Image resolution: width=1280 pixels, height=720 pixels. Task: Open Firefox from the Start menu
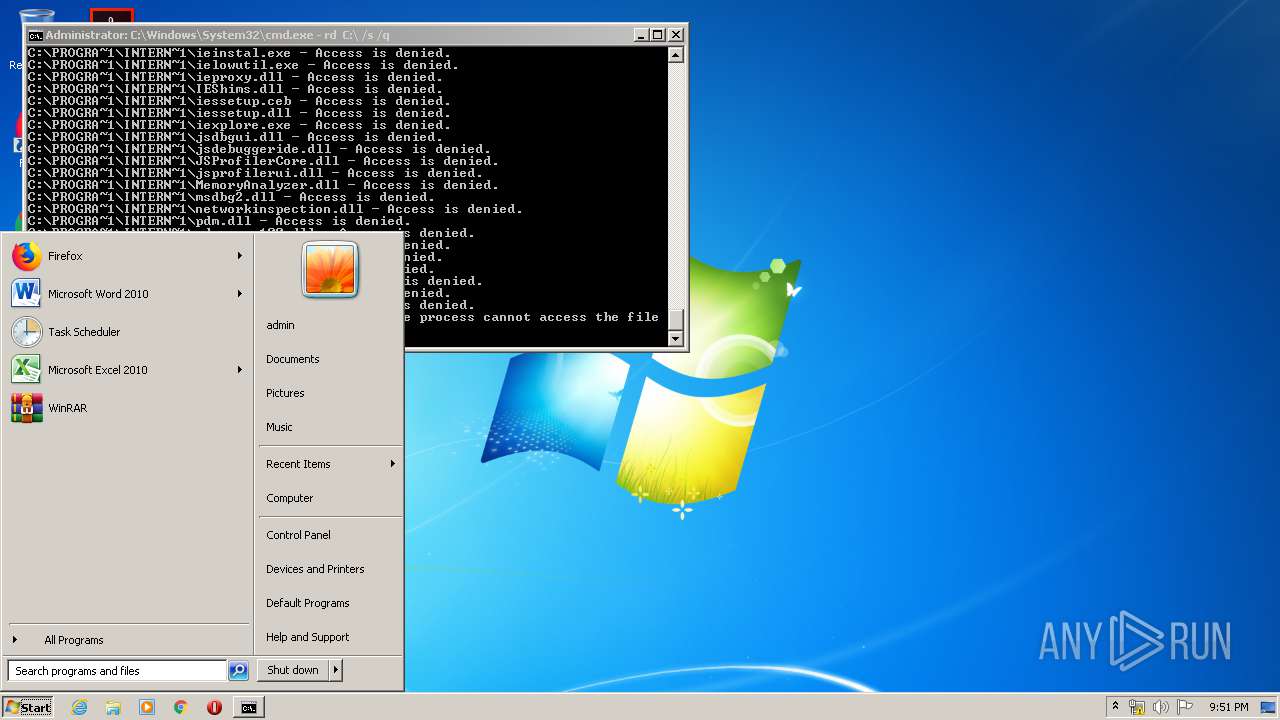128,256
